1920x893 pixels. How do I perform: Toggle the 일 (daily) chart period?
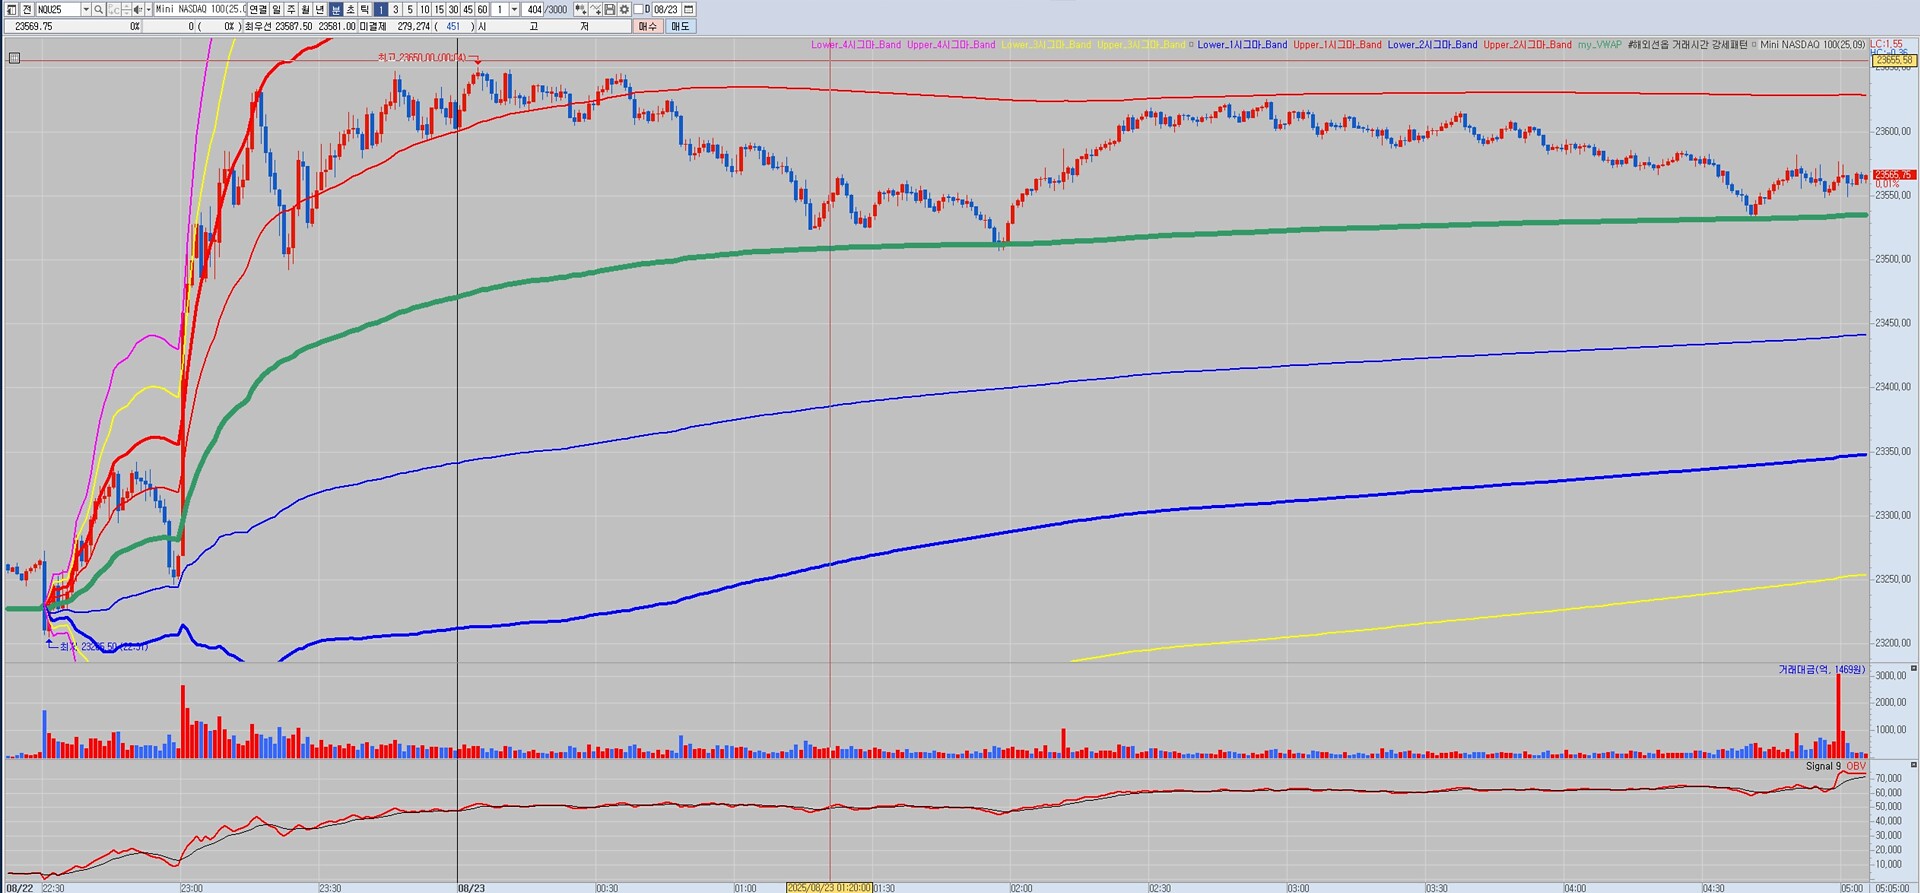(277, 9)
